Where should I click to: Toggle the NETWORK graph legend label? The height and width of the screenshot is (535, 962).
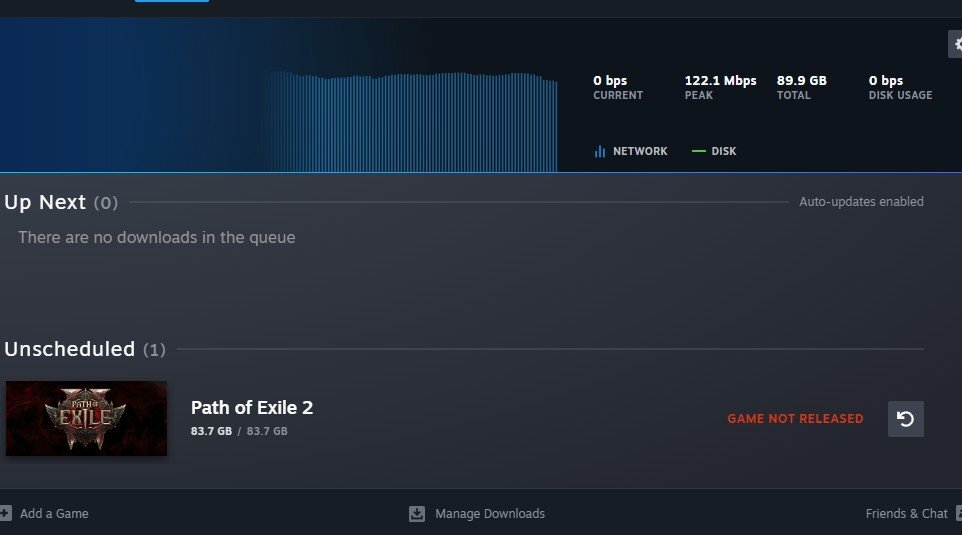pos(640,151)
